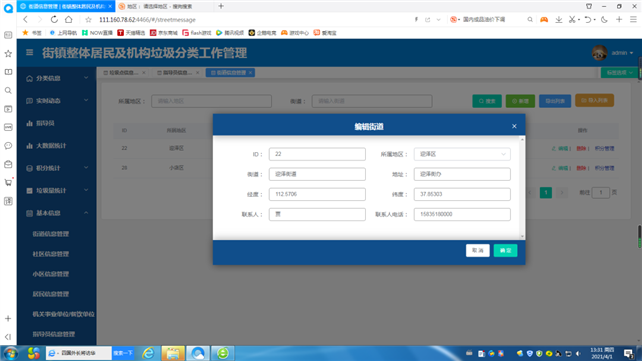
Task: Open the 所属地区 dropdown in dialog
Action: [x=462, y=154]
